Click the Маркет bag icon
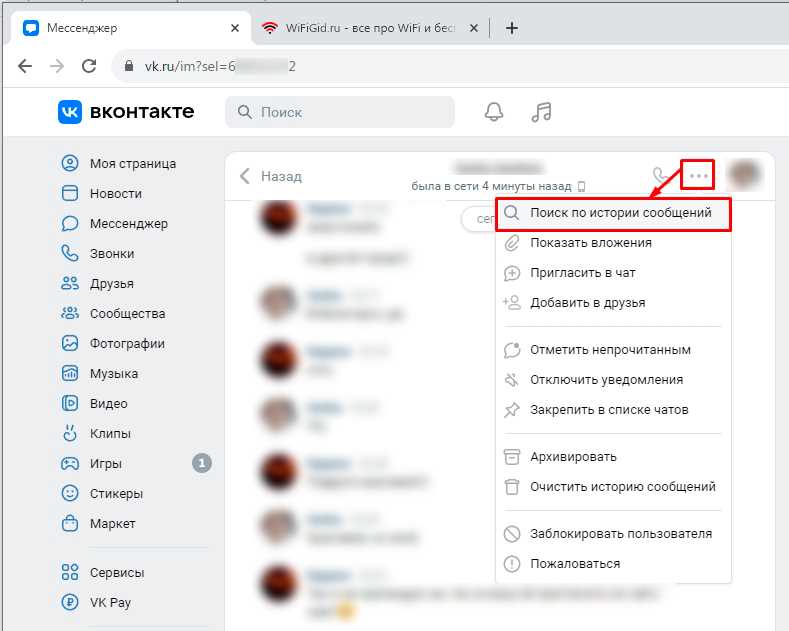The height and width of the screenshot is (631, 789). click(70, 523)
